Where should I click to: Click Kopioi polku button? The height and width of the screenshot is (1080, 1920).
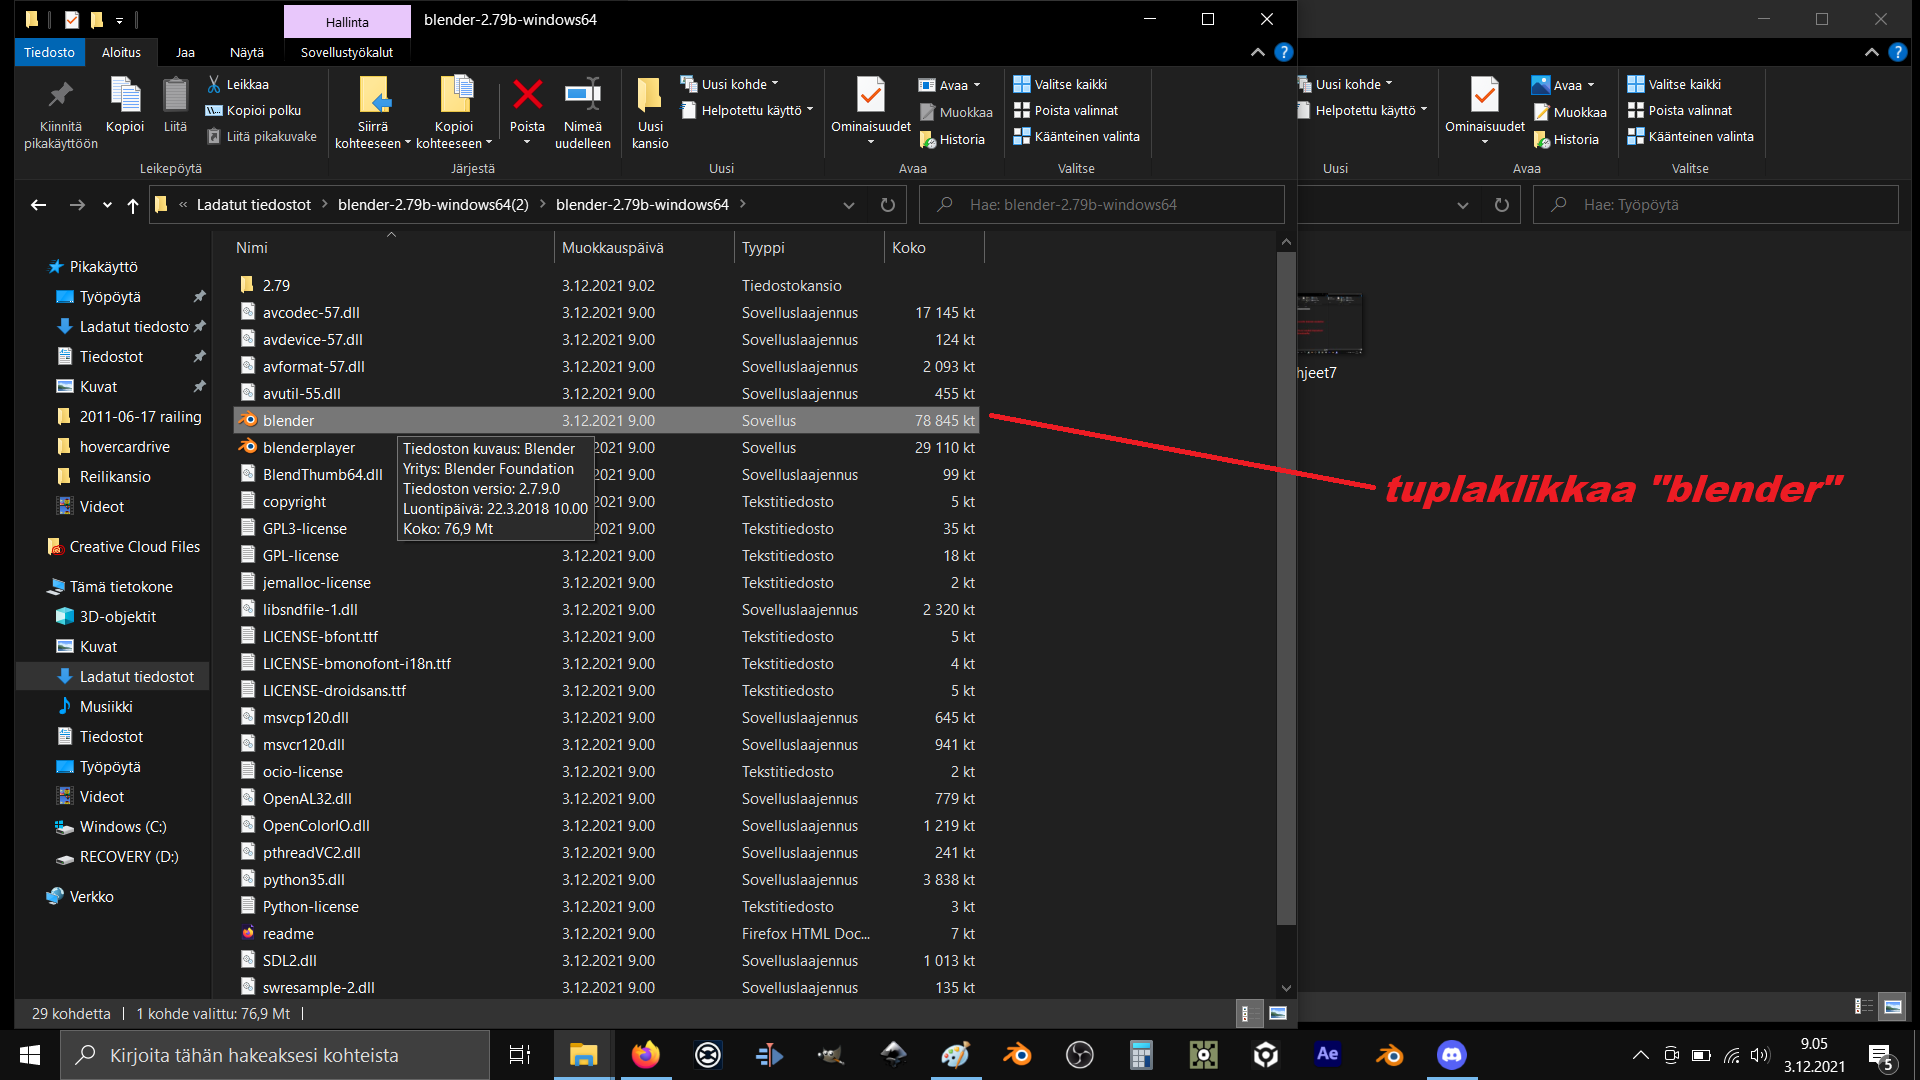click(x=253, y=110)
